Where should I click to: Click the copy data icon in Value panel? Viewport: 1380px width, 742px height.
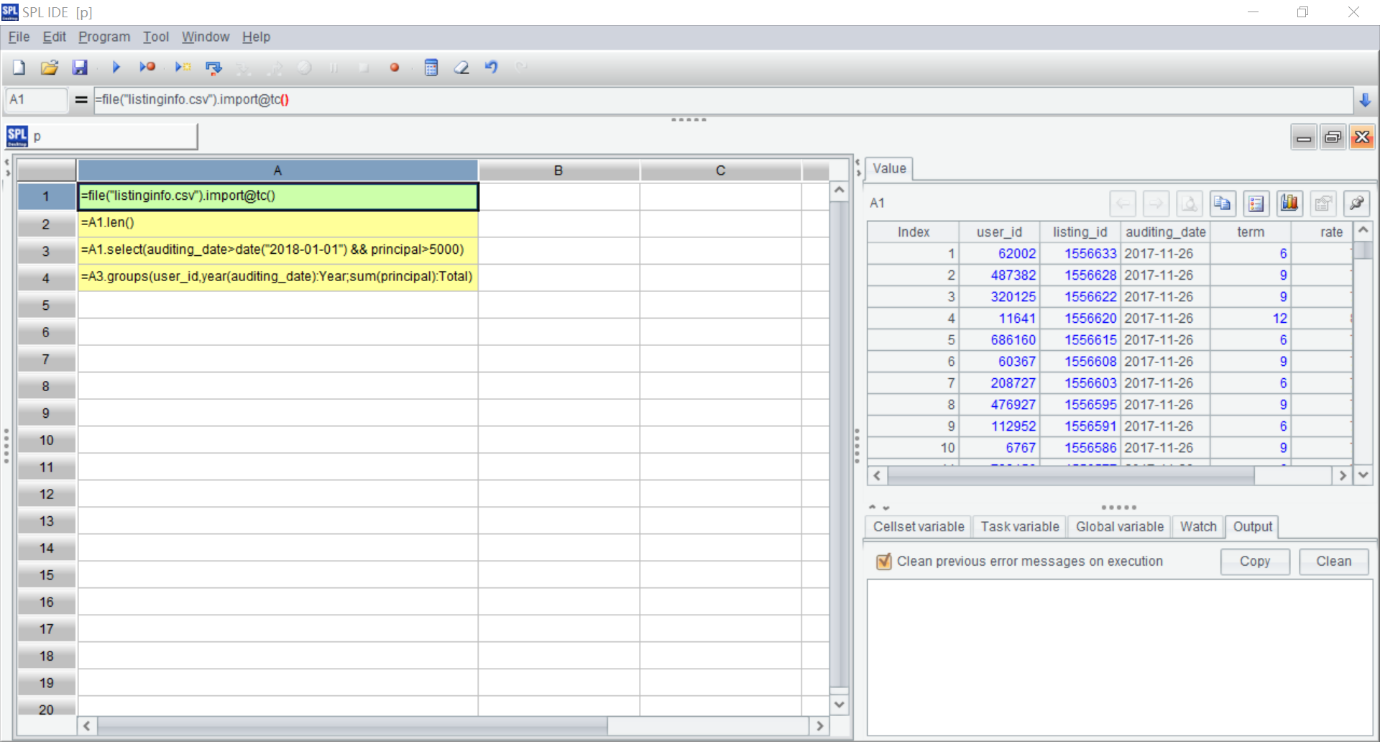tap(1222, 203)
